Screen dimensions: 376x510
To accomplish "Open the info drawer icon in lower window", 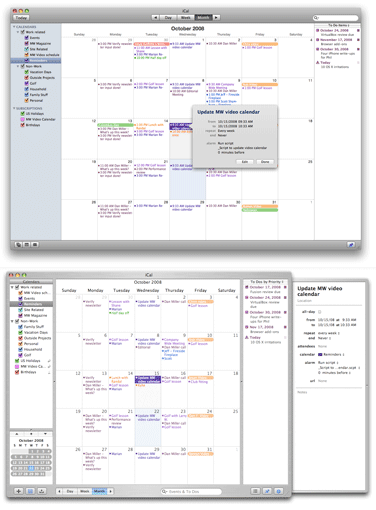I will point(279,491).
